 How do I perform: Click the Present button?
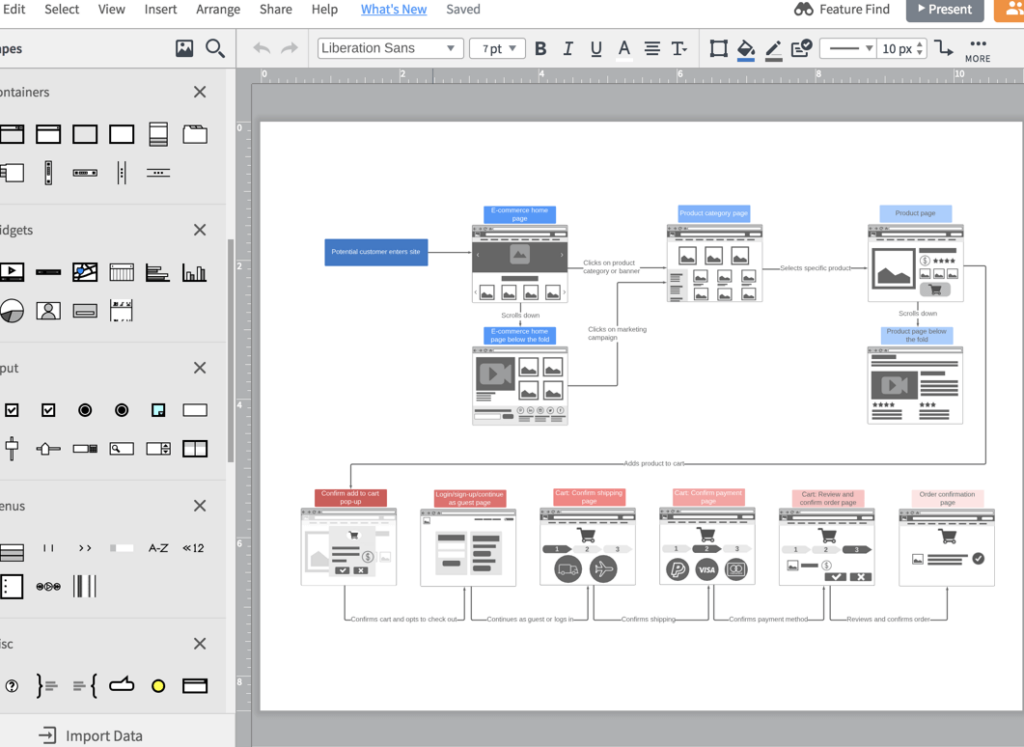[944, 9]
